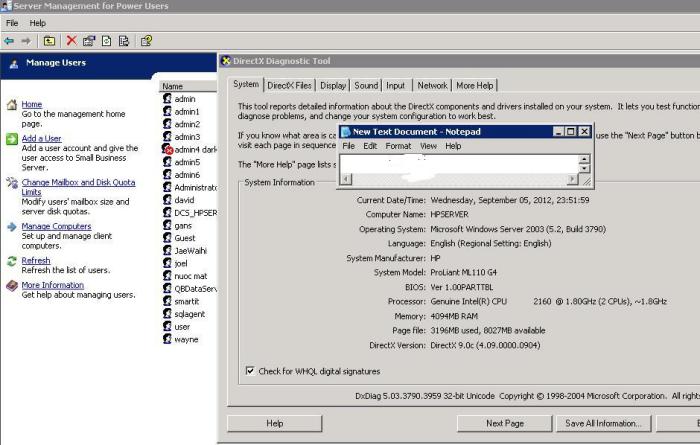Click the Export List toolbar icon
The image size is (700, 445).
[x=124, y=41]
